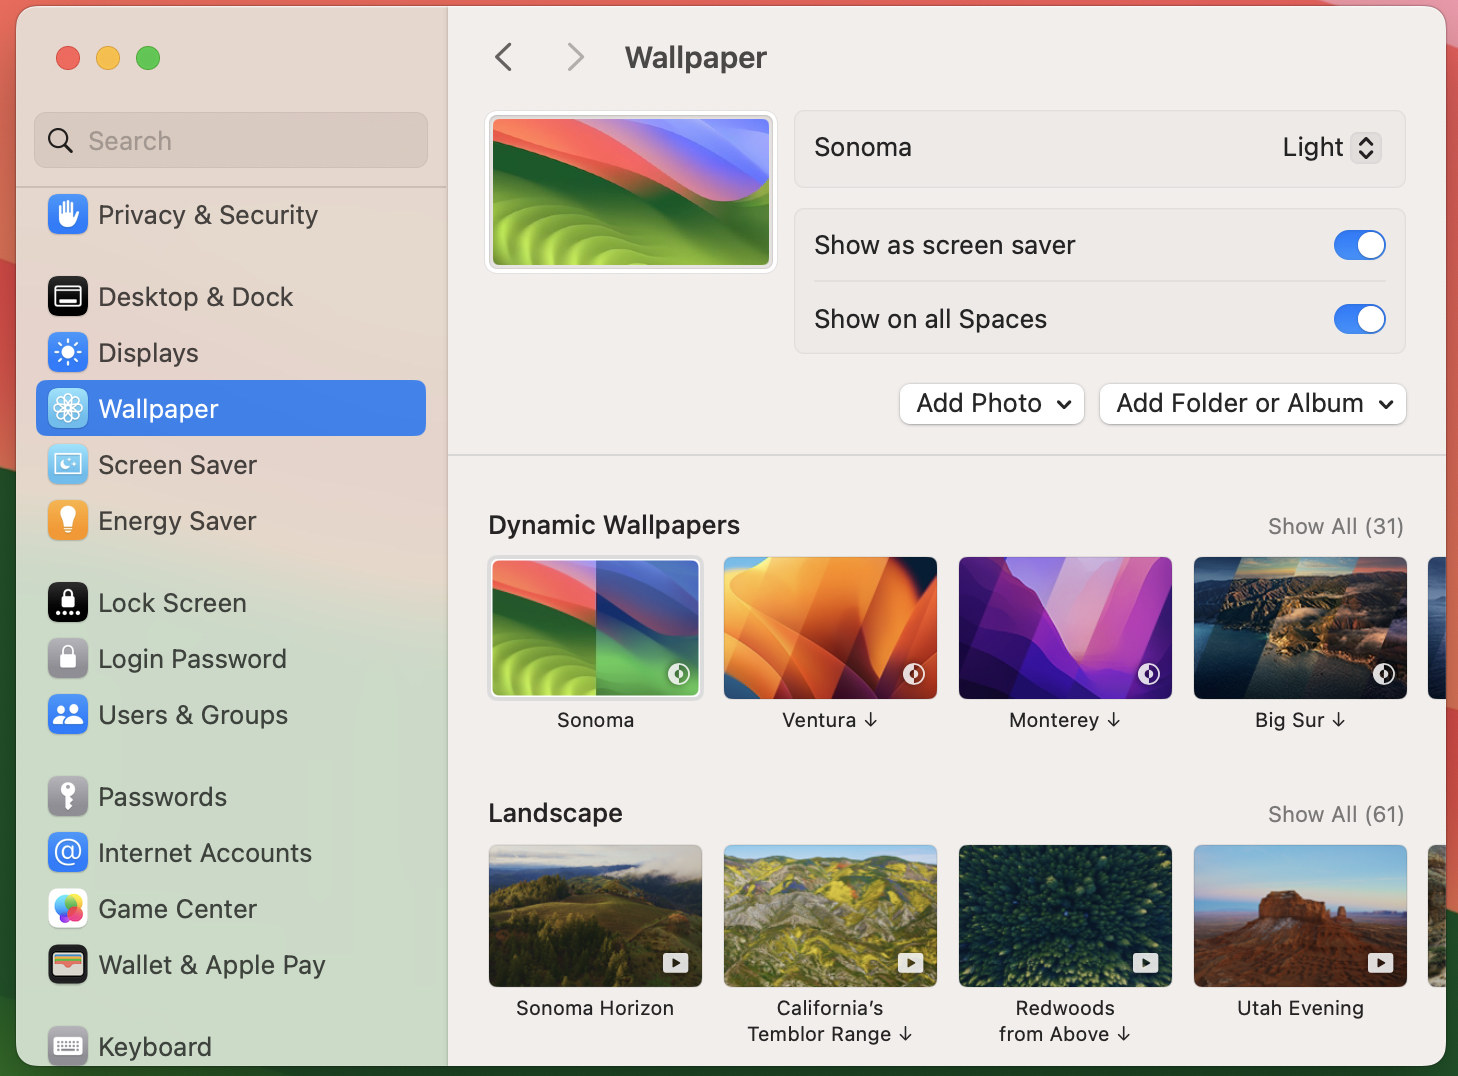Screen dimensions: 1458x1076
Task: Show all 31 Dynamic Wallpapers
Action: pyautogui.click(x=1336, y=526)
